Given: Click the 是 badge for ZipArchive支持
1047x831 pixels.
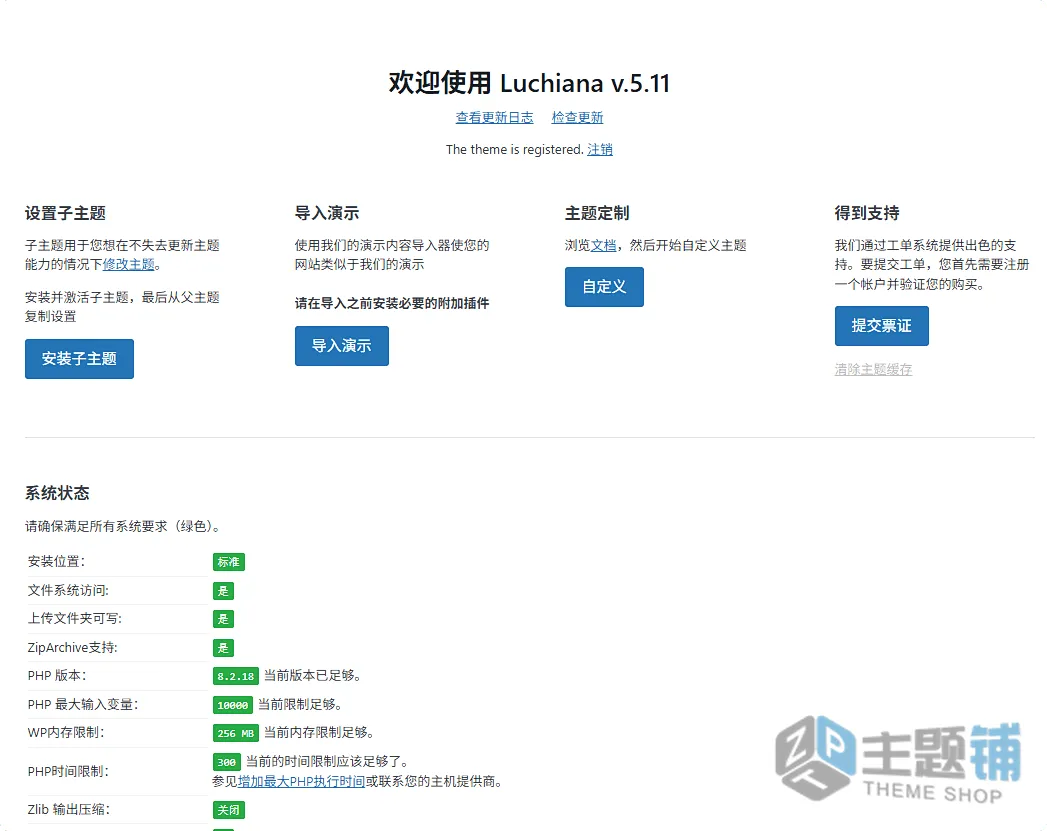Looking at the screenshot, I should click(x=223, y=647).
